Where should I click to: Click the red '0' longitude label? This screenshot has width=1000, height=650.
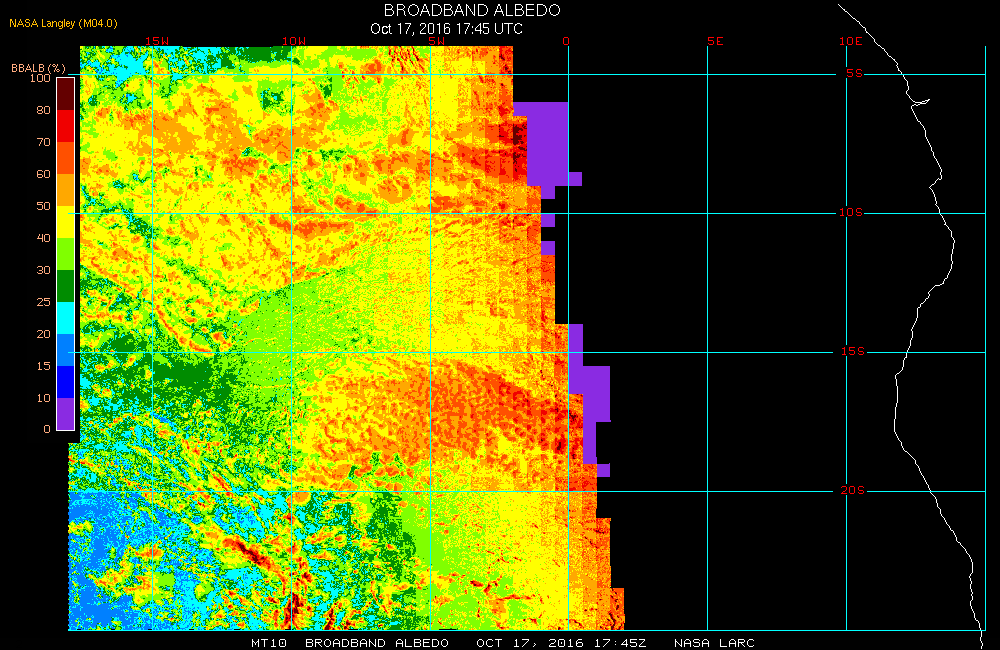(x=566, y=41)
